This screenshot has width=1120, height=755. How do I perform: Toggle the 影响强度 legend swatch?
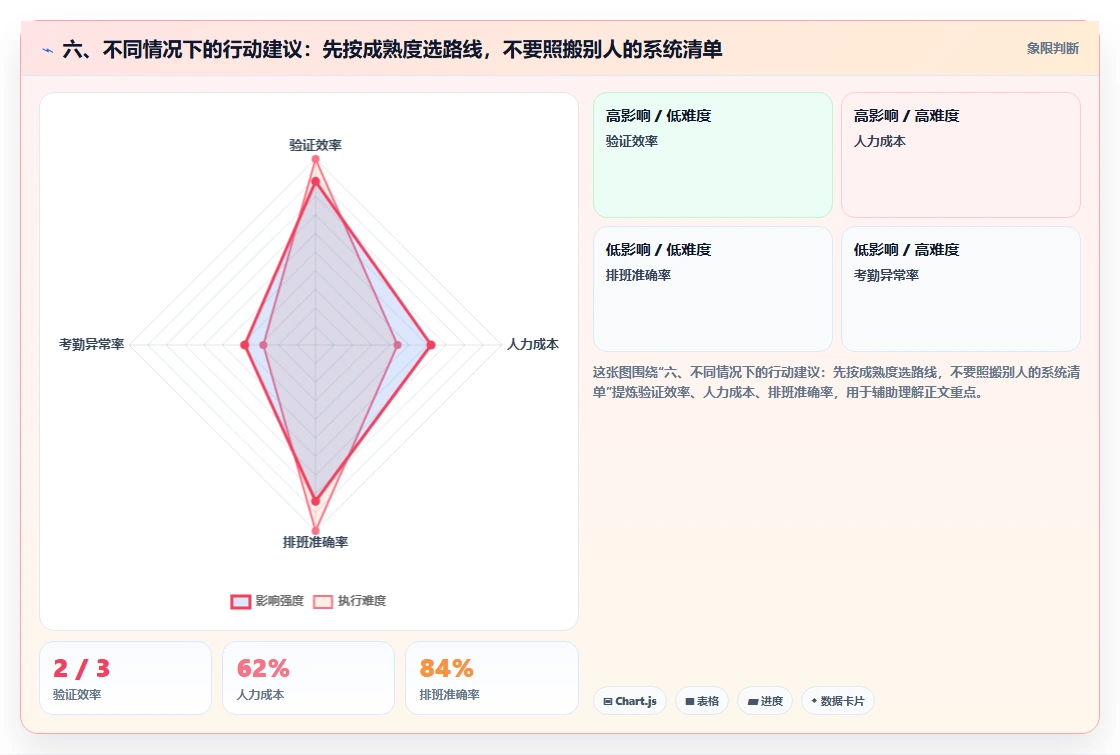coord(241,601)
